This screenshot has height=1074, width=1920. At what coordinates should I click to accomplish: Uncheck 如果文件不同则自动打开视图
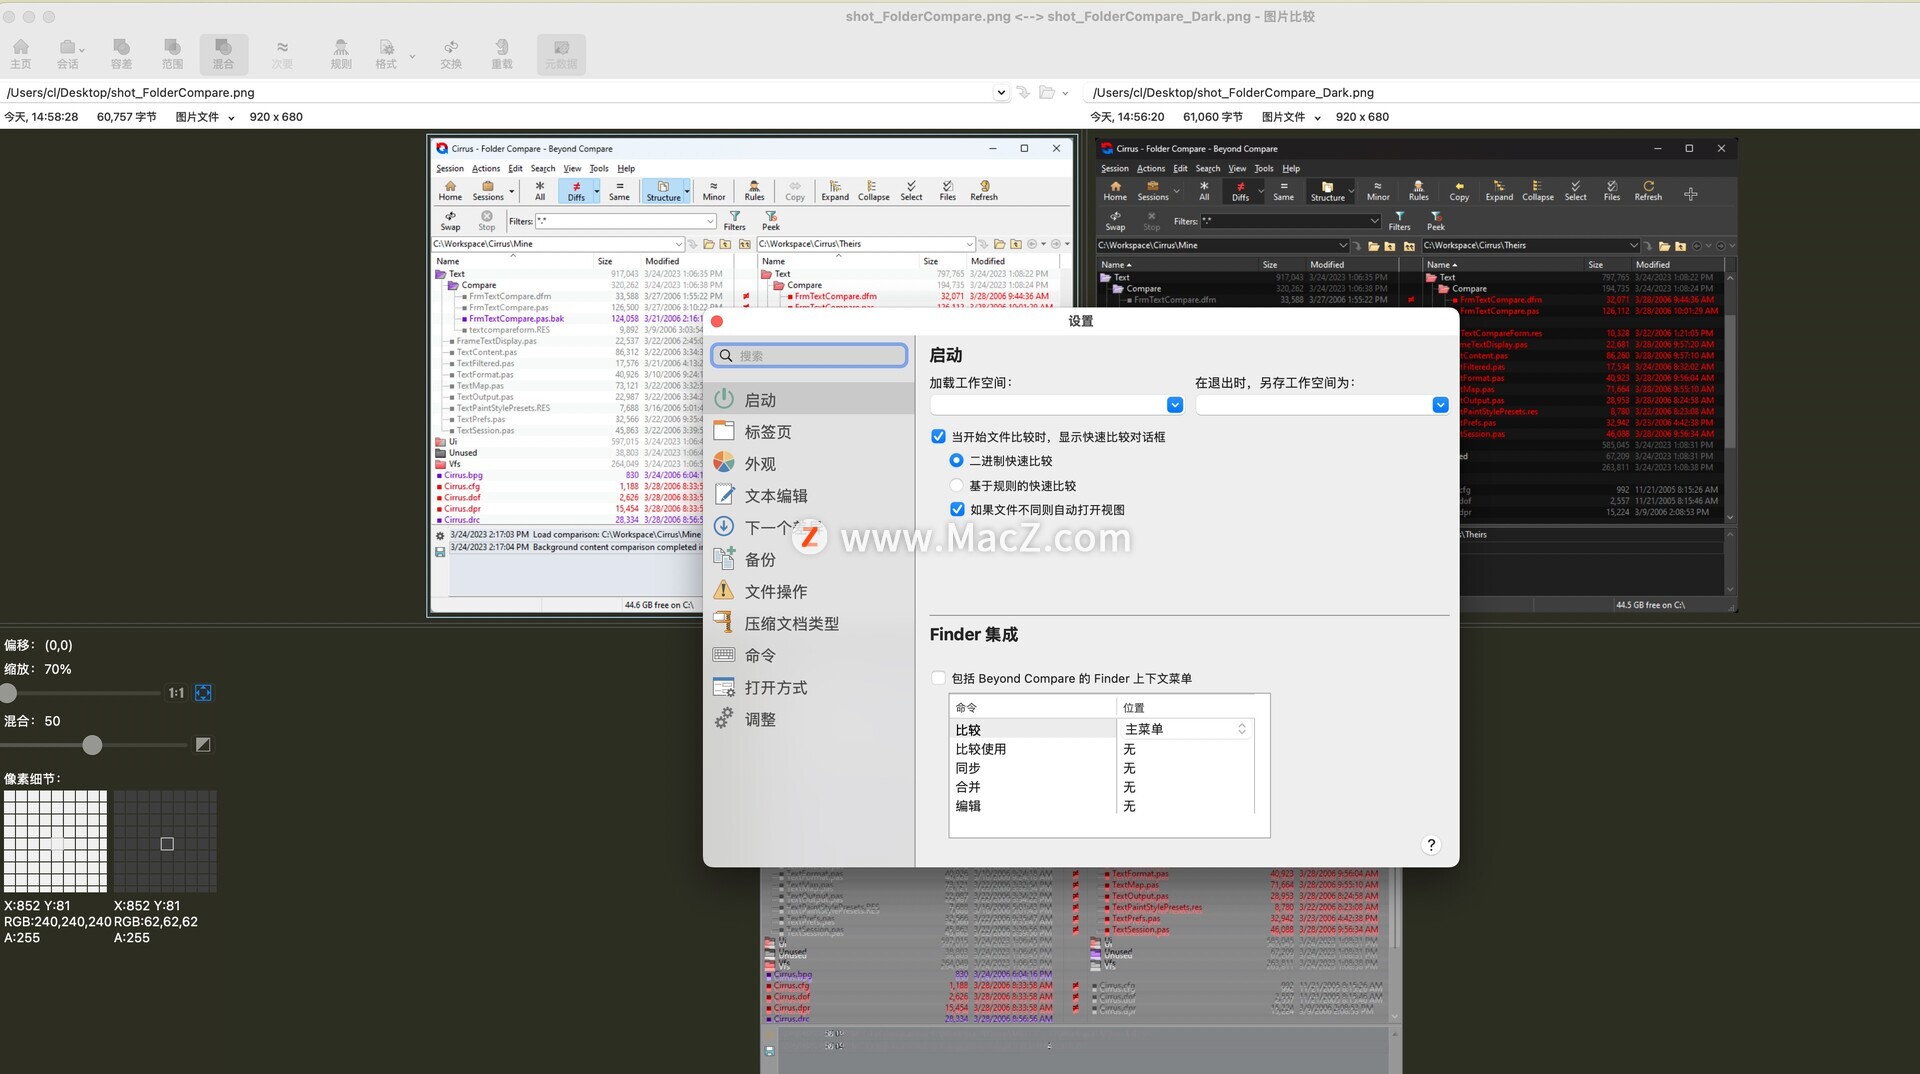click(957, 509)
